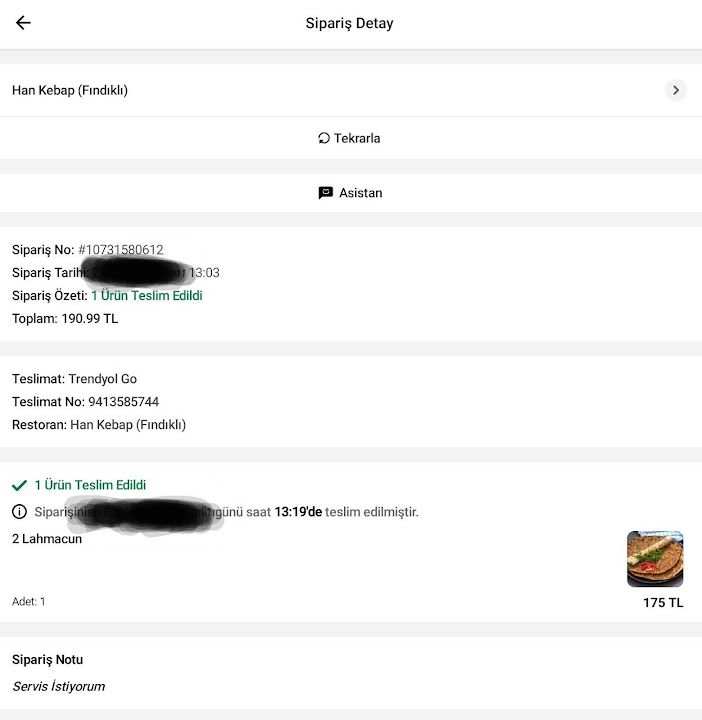Image resolution: width=702 pixels, height=720 pixels.
Task: Click Teslimat Trendyol Go text
Action: [74, 379]
